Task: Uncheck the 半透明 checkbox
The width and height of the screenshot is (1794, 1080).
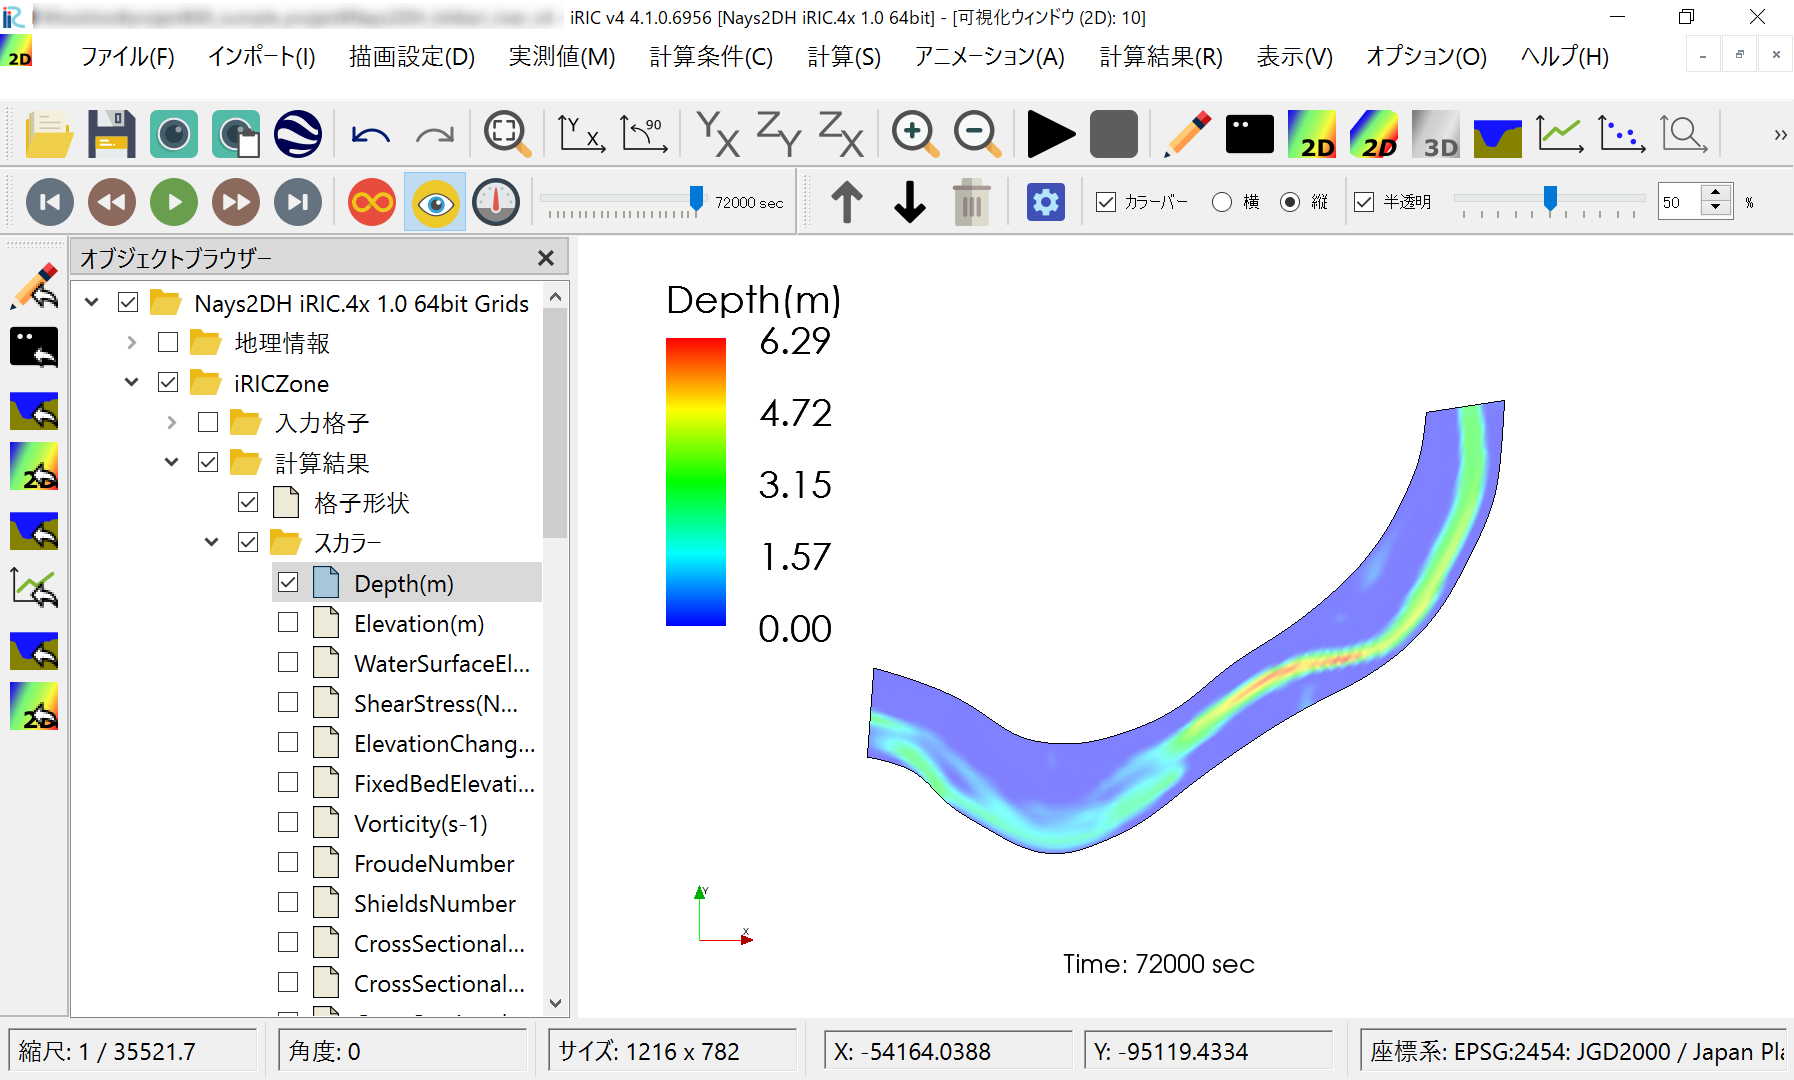Action: (1364, 202)
